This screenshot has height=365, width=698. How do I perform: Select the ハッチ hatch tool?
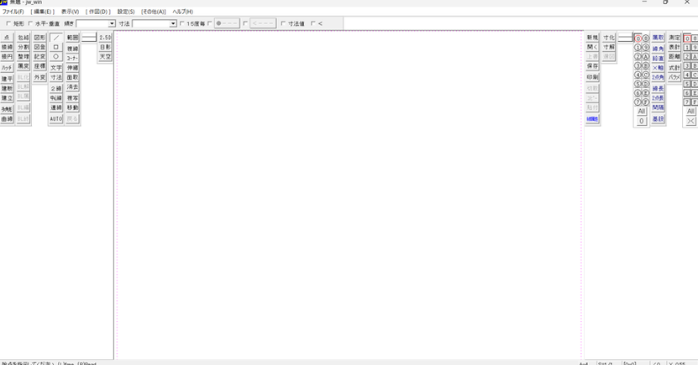tap(7, 68)
